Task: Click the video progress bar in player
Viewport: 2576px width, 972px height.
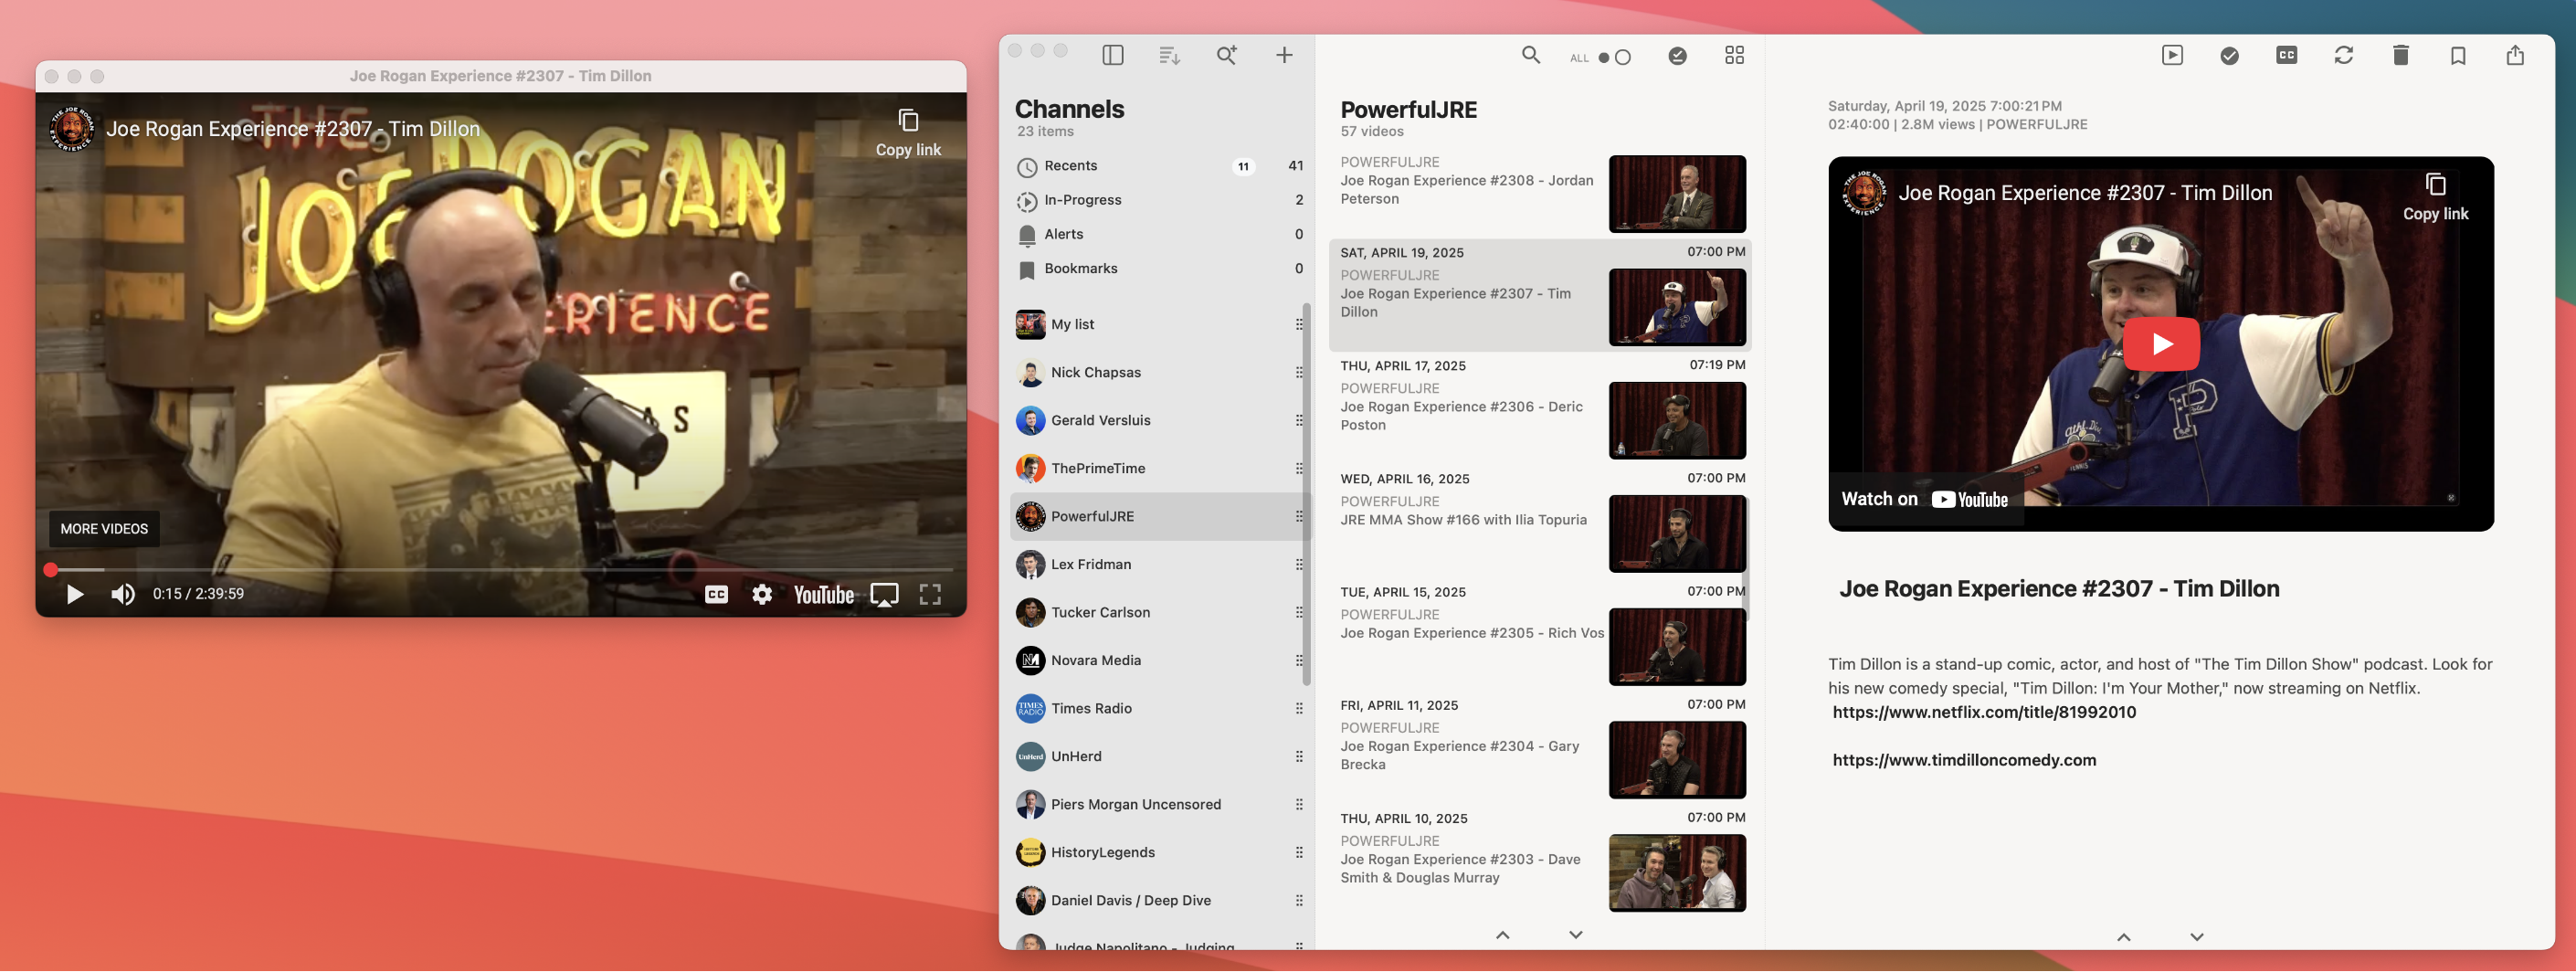Action: [500, 570]
